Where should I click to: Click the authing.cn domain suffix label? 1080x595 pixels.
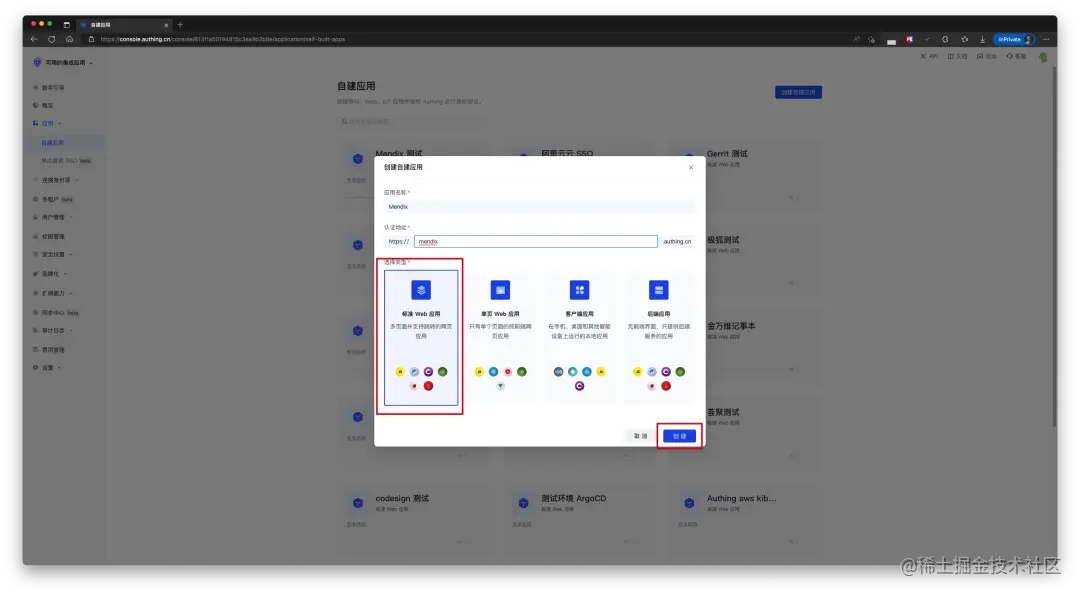point(677,242)
